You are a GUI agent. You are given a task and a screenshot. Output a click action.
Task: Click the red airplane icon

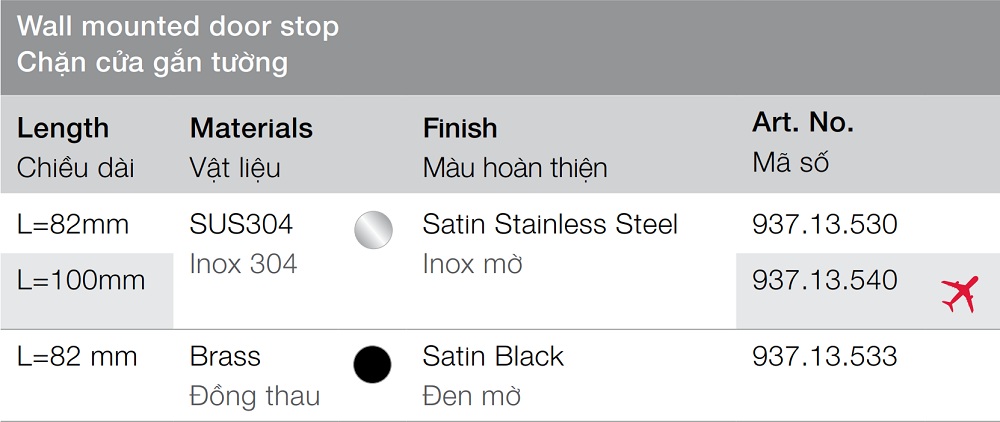[959, 294]
